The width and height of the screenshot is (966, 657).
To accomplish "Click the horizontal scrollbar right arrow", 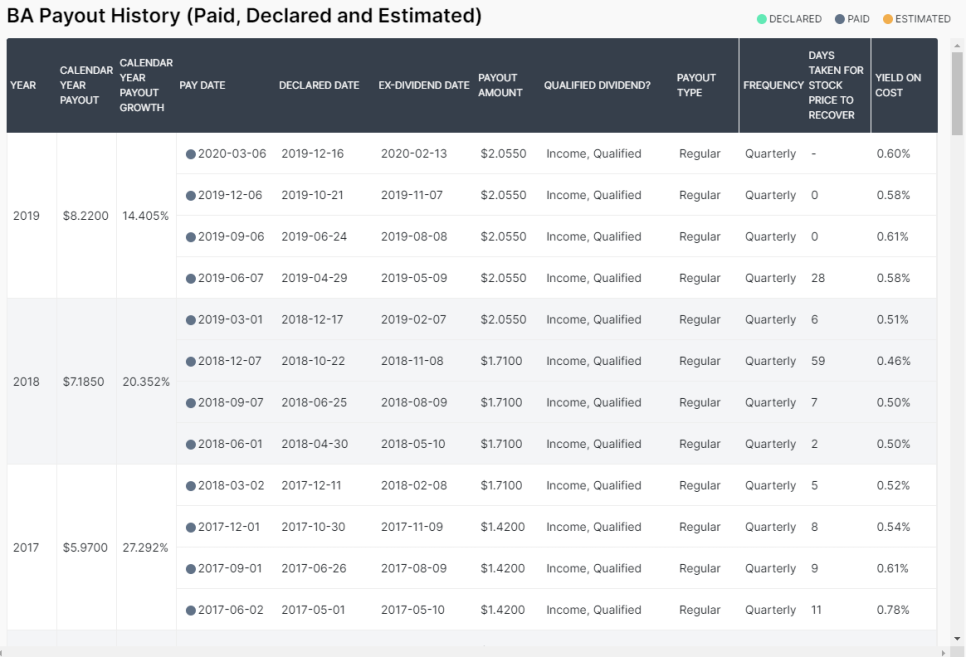I will [x=943, y=652].
